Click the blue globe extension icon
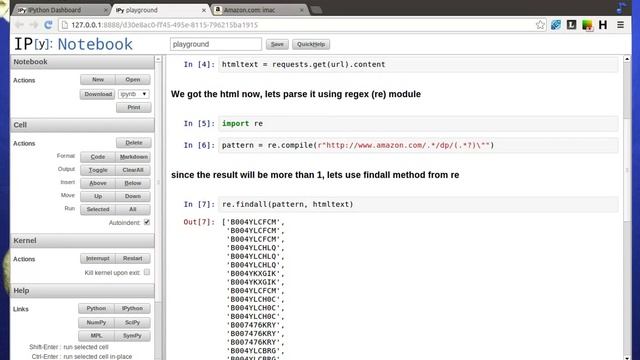 556,25
